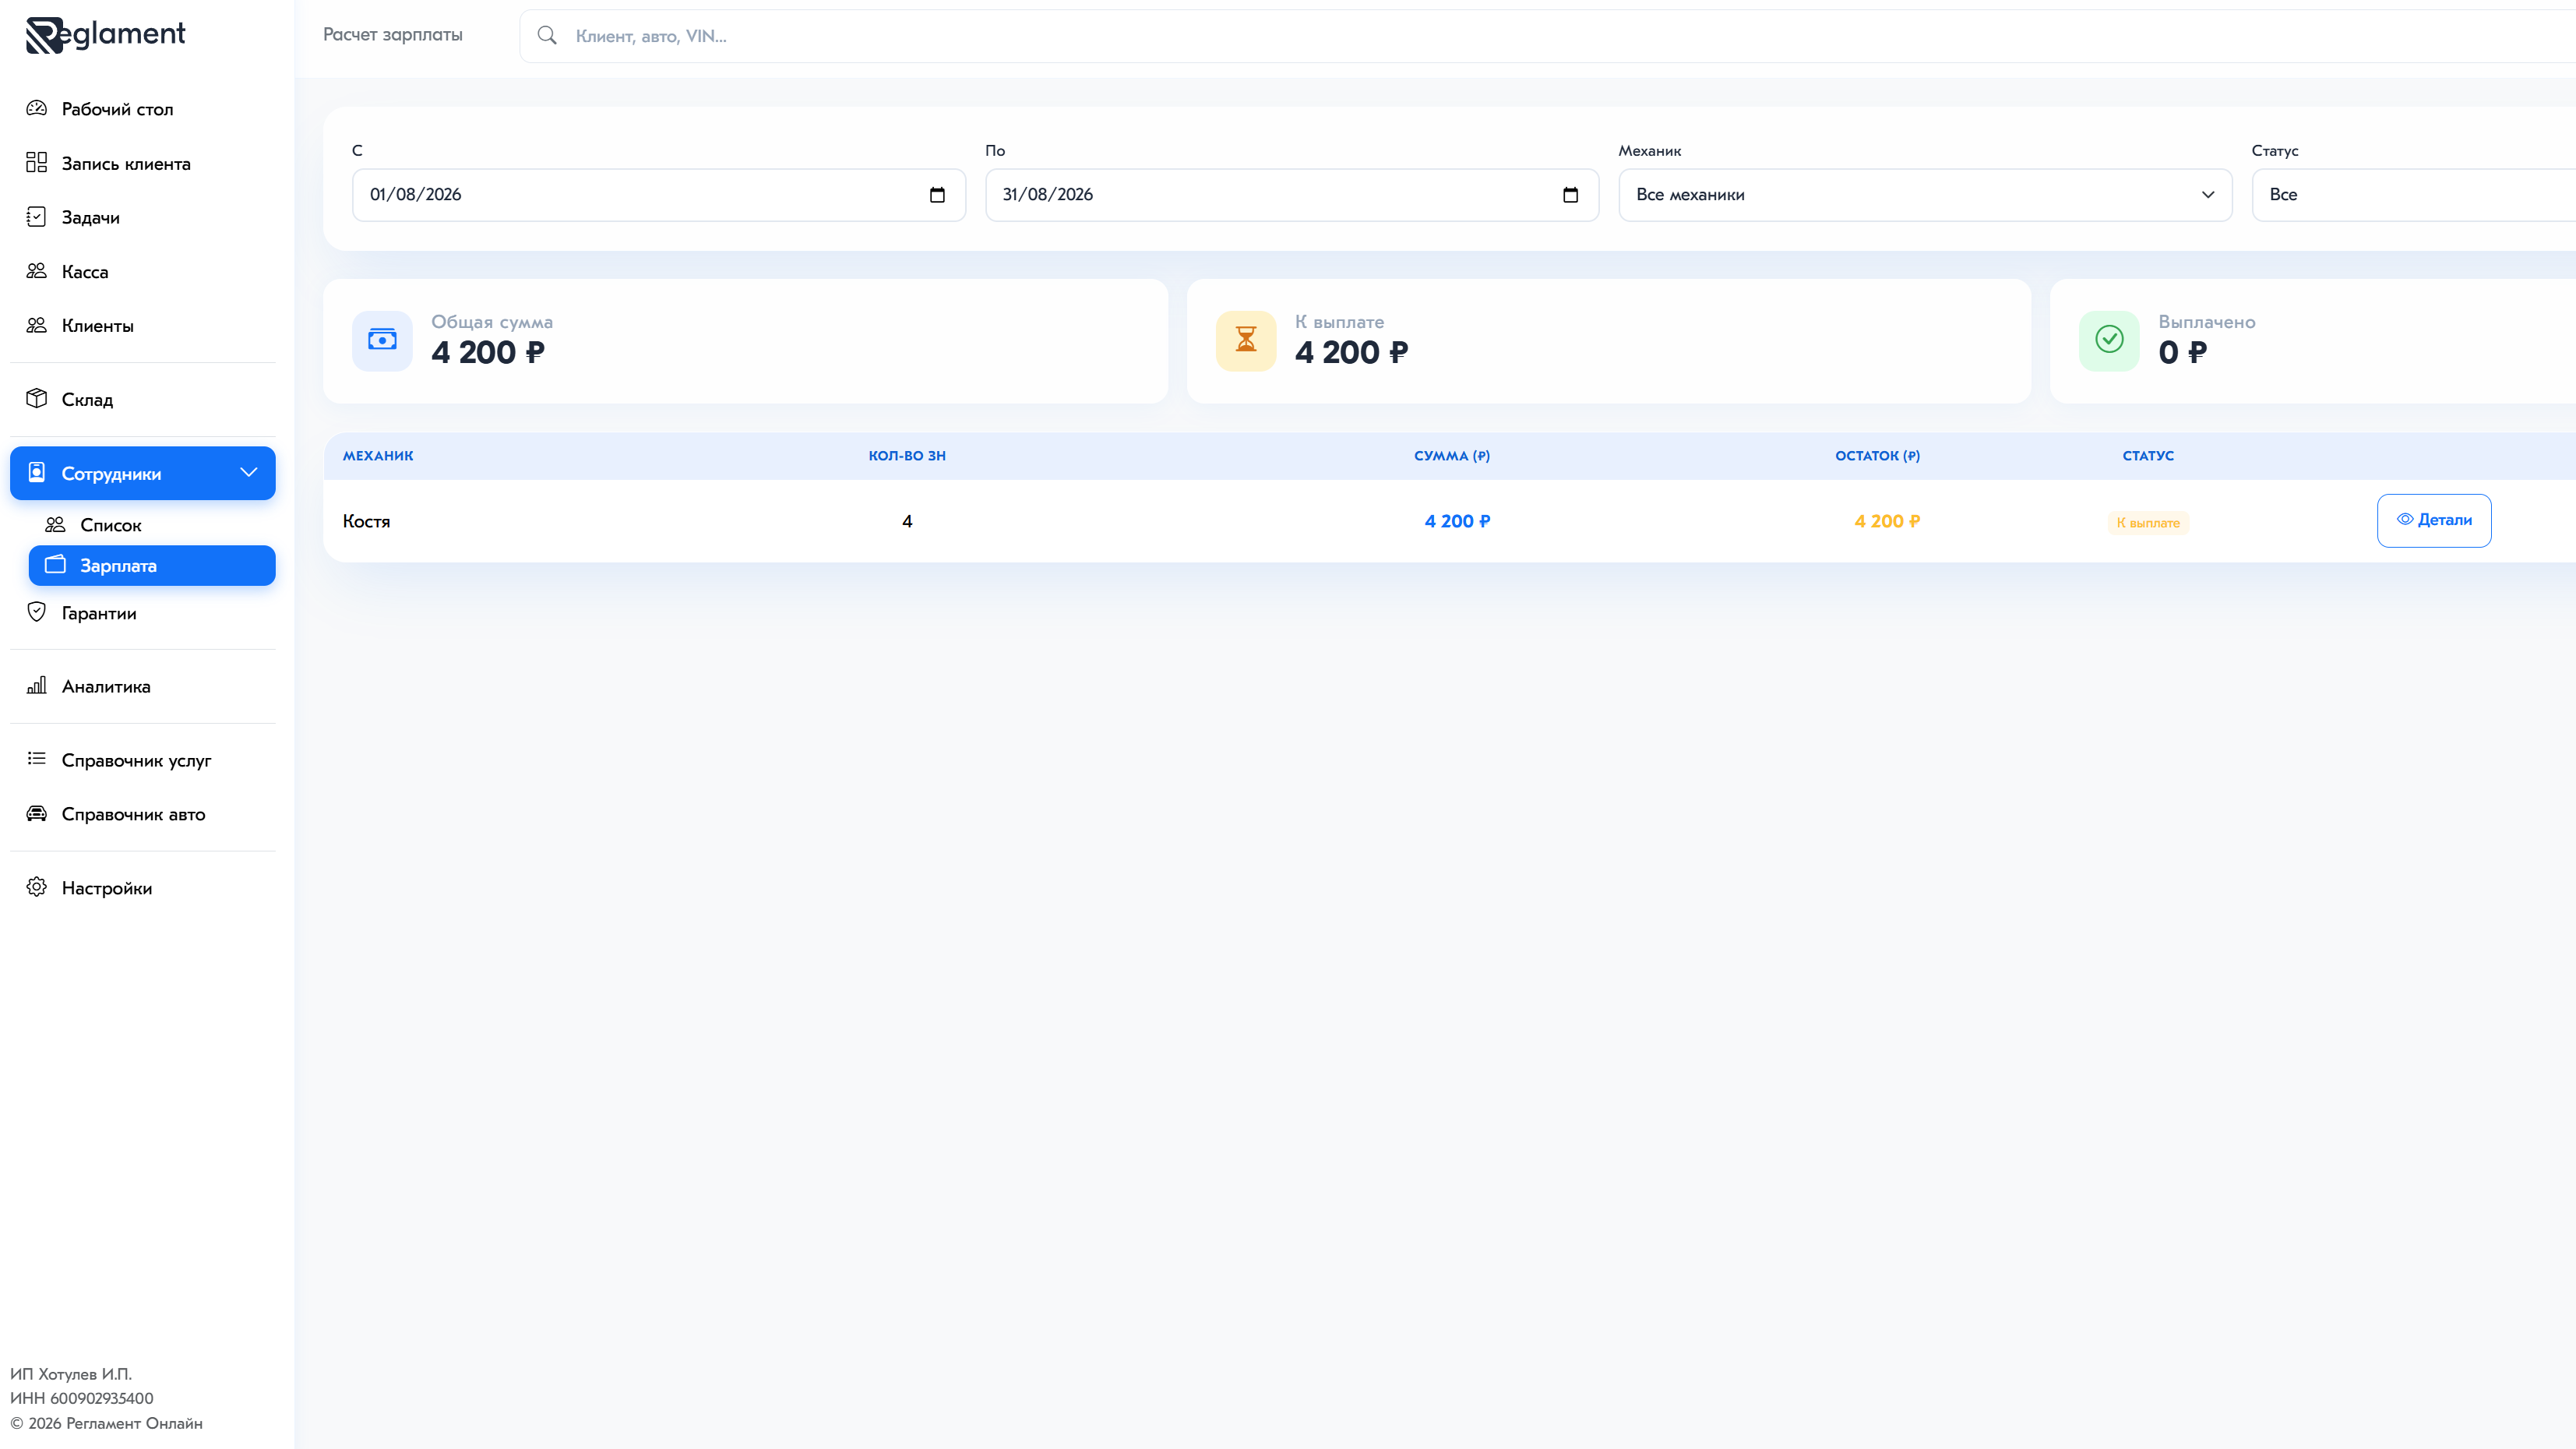Open calendar picker for end date

pos(1570,194)
